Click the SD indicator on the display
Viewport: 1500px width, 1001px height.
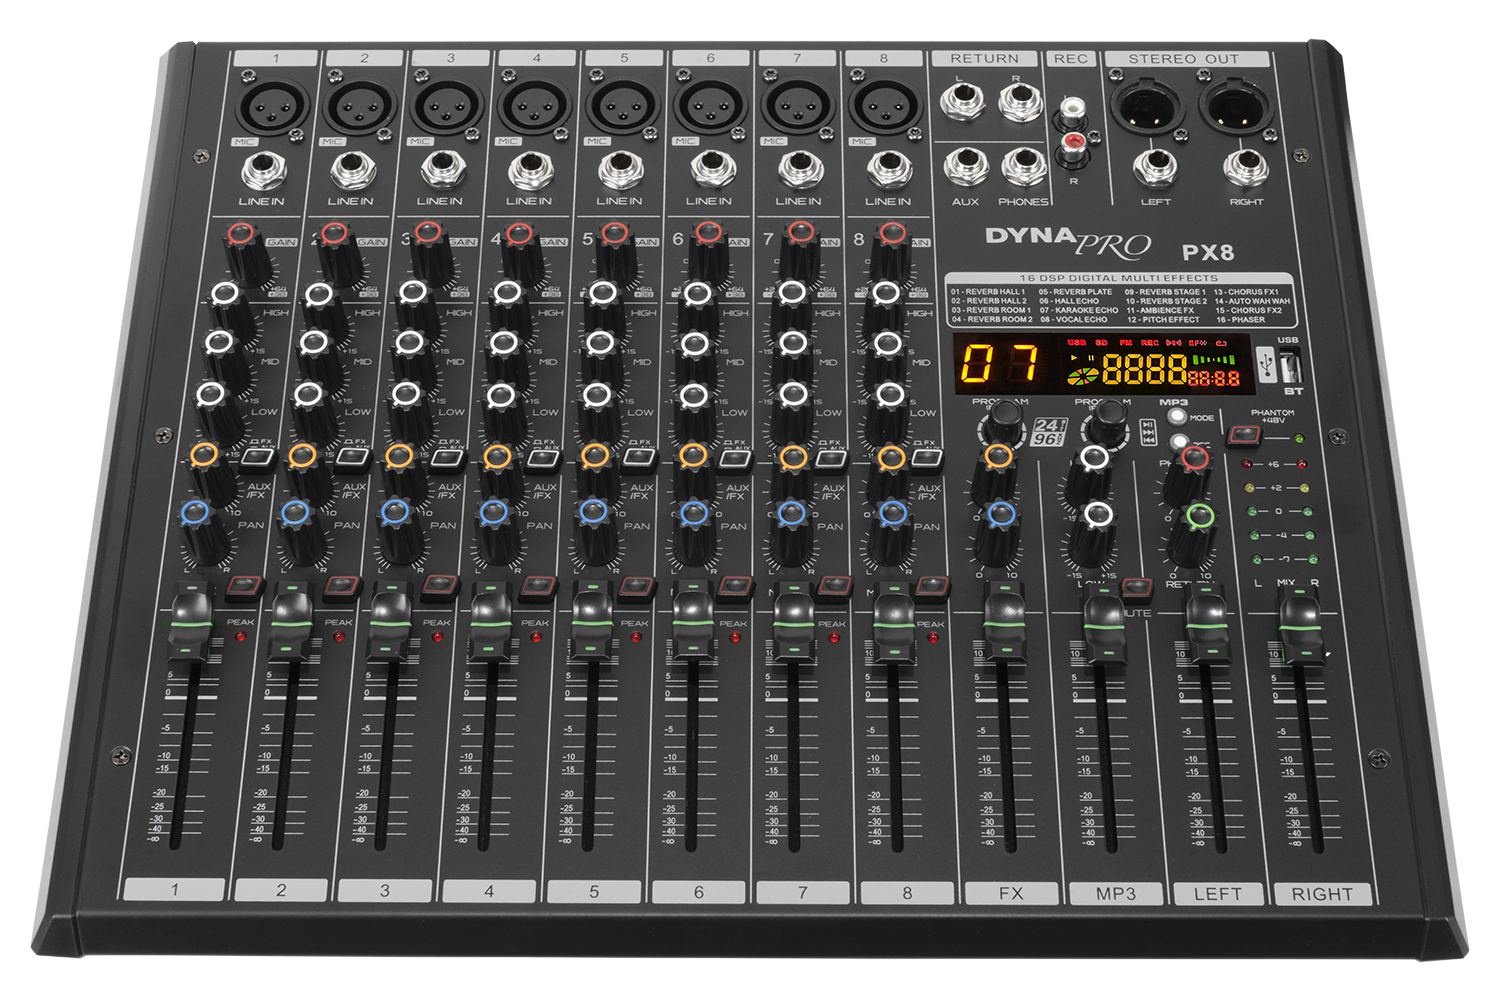(x=1101, y=342)
